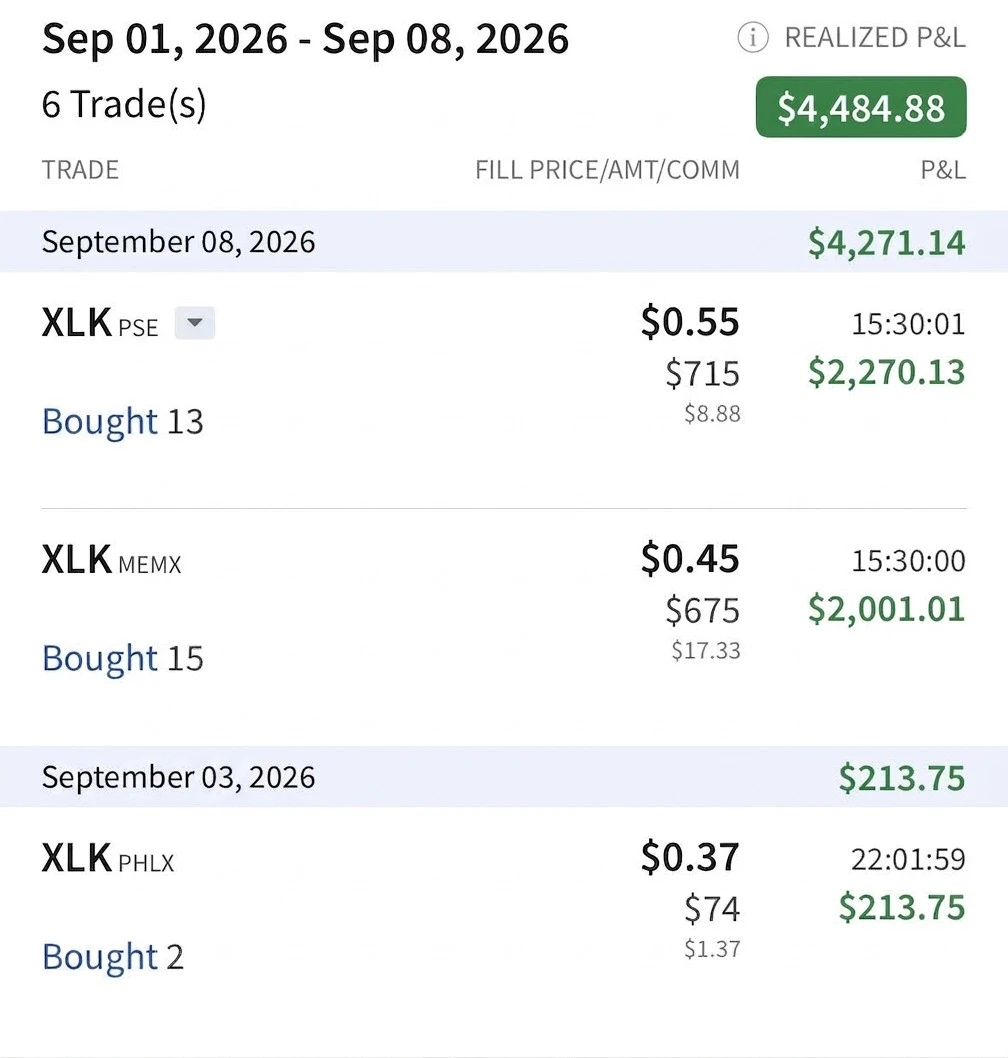Click the Bought 2 trade label

click(x=113, y=957)
